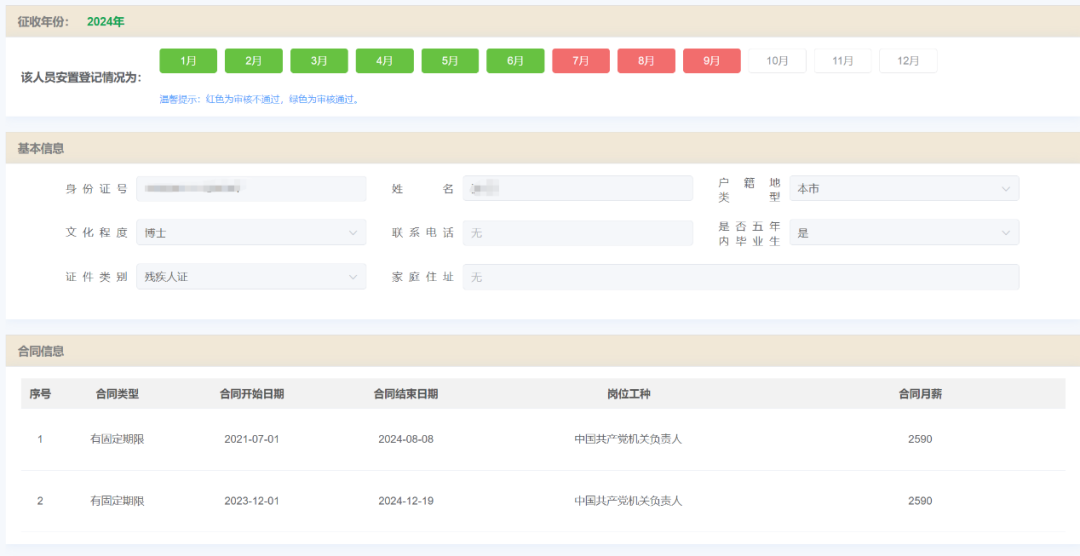Image resolution: width=1080 pixels, height=556 pixels.
Task: Select the 4月 month button
Action: 384,61
